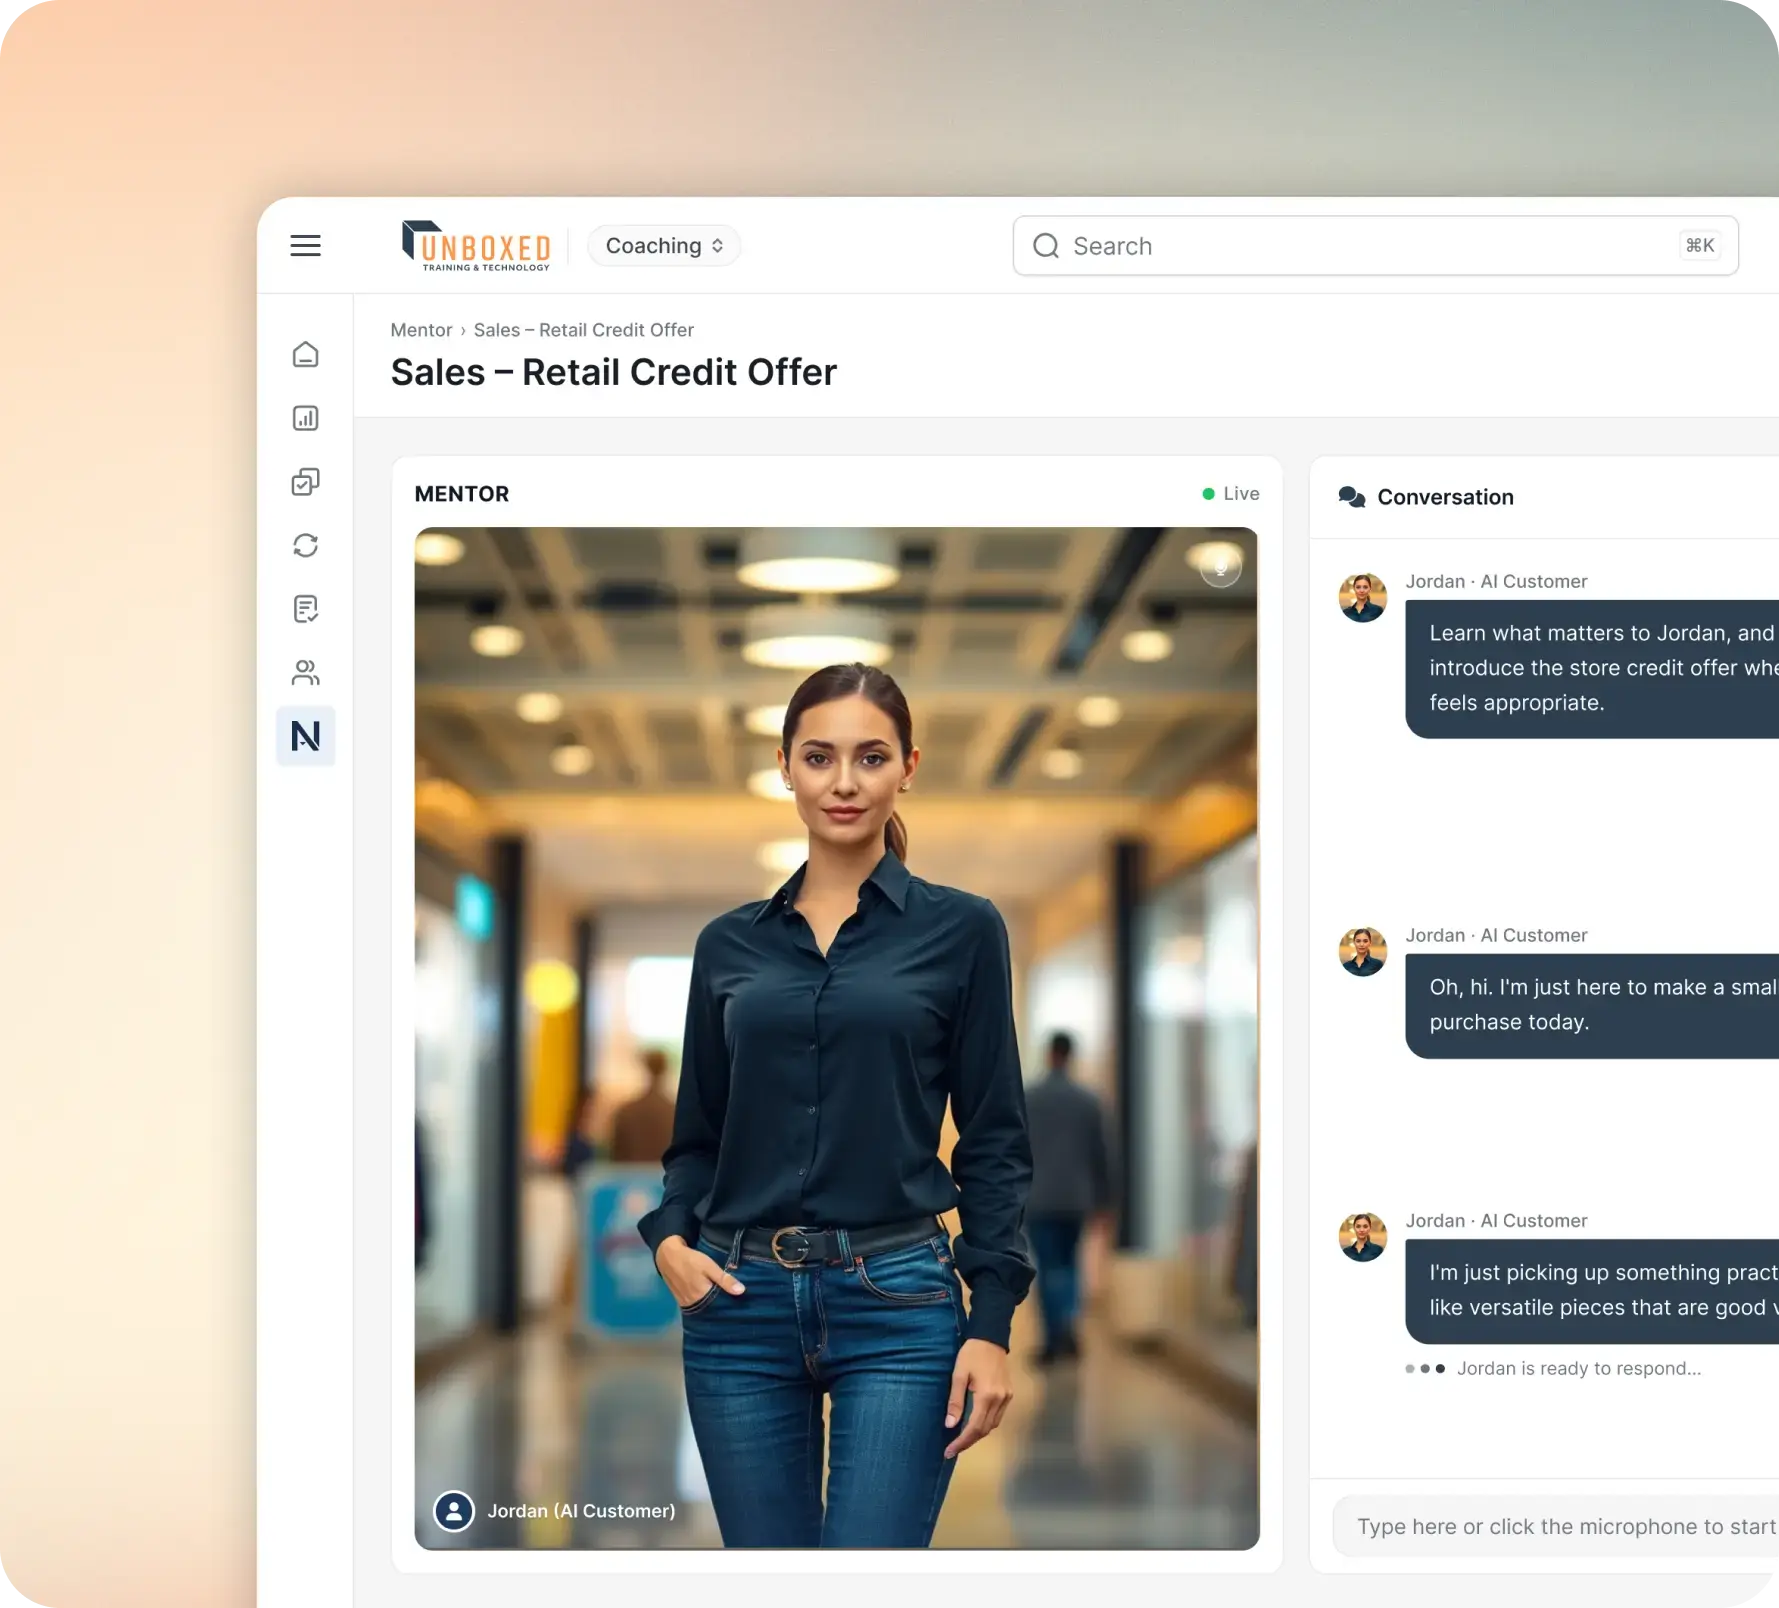Screen dimensions: 1779x1608
Task: Toggle the microphone icon on the video
Action: (x=1221, y=568)
